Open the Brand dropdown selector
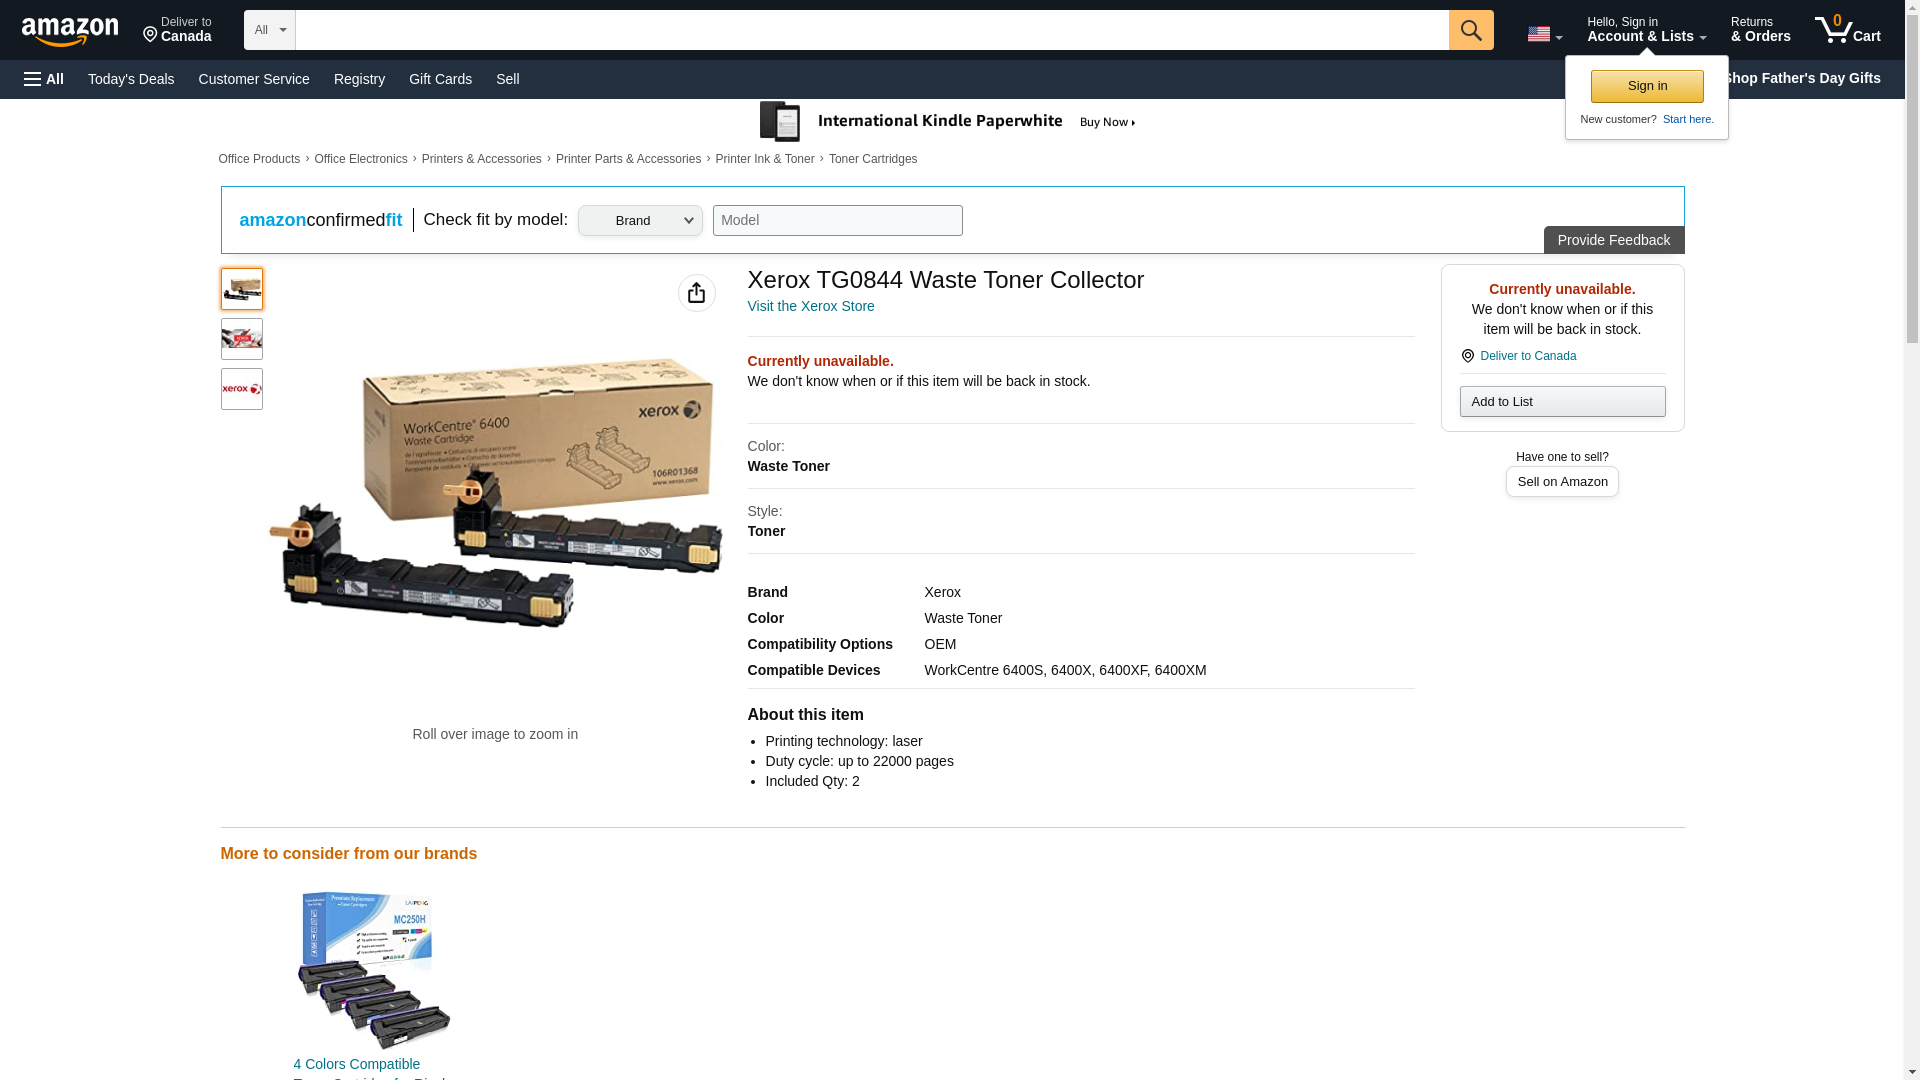Screen dimensions: 1920x1080 tap(640, 221)
